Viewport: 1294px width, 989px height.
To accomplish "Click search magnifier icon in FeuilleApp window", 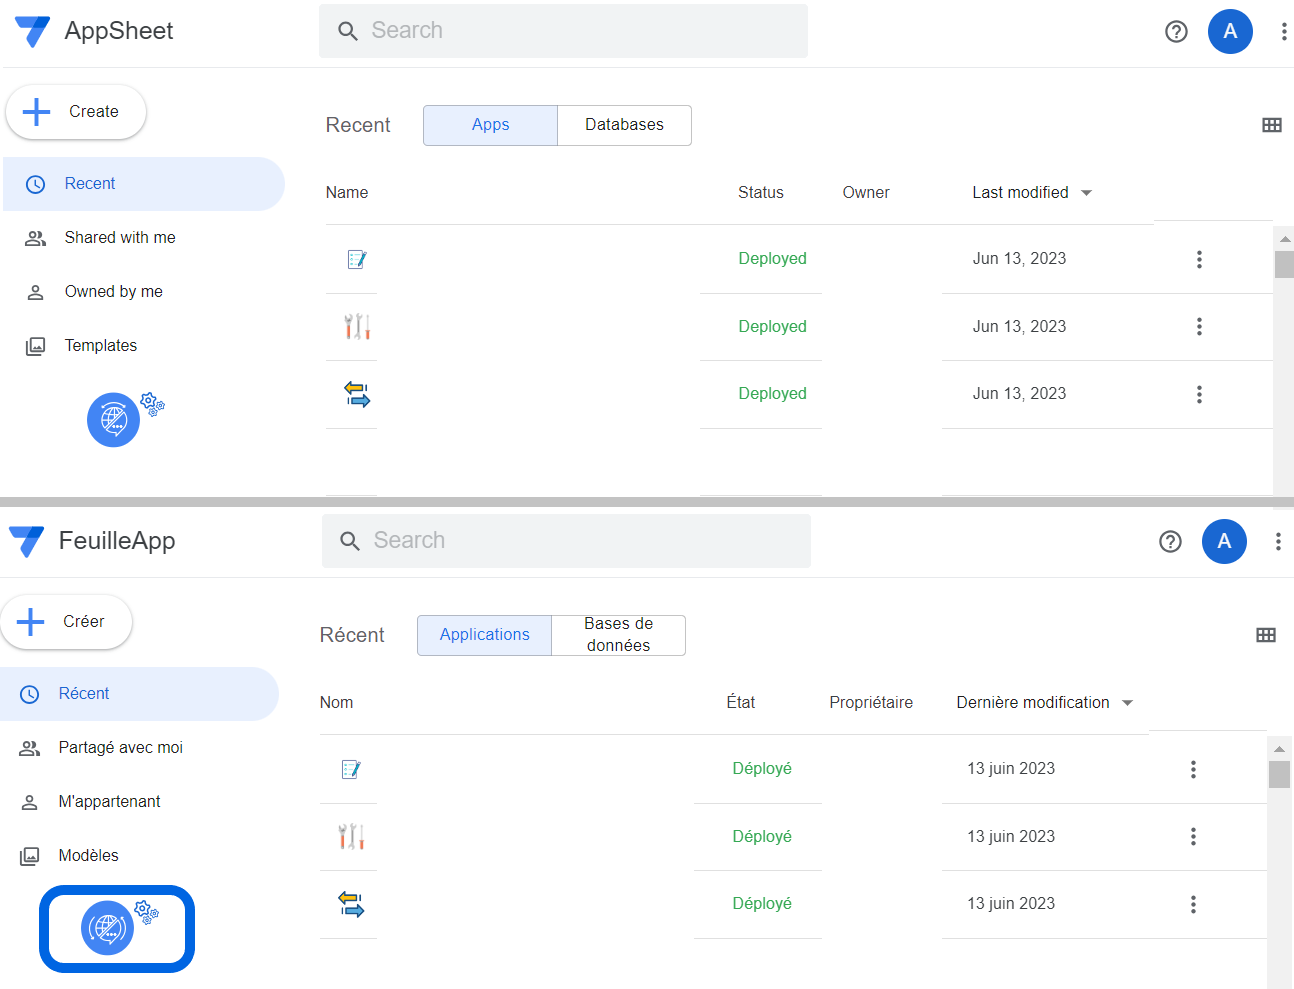I will pyautogui.click(x=350, y=541).
